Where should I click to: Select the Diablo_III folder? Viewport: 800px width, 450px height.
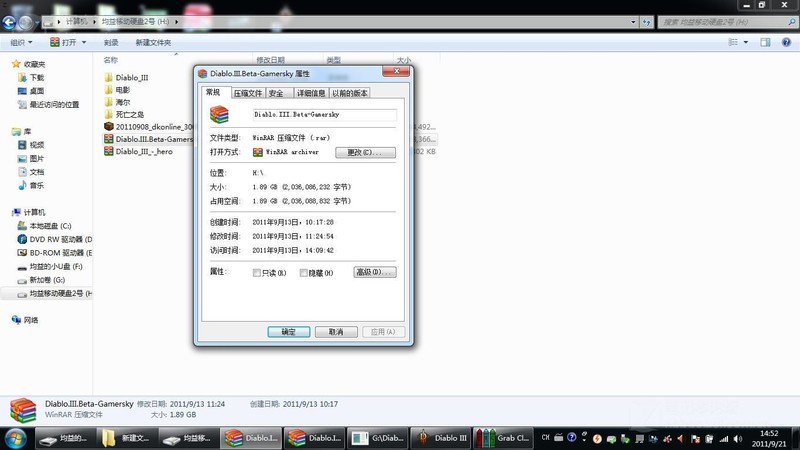[x=132, y=78]
